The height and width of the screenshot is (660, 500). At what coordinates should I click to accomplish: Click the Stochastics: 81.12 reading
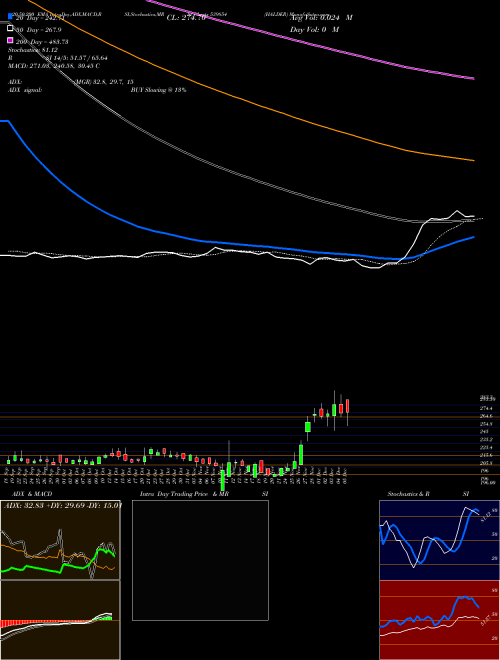click(x=33, y=50)
